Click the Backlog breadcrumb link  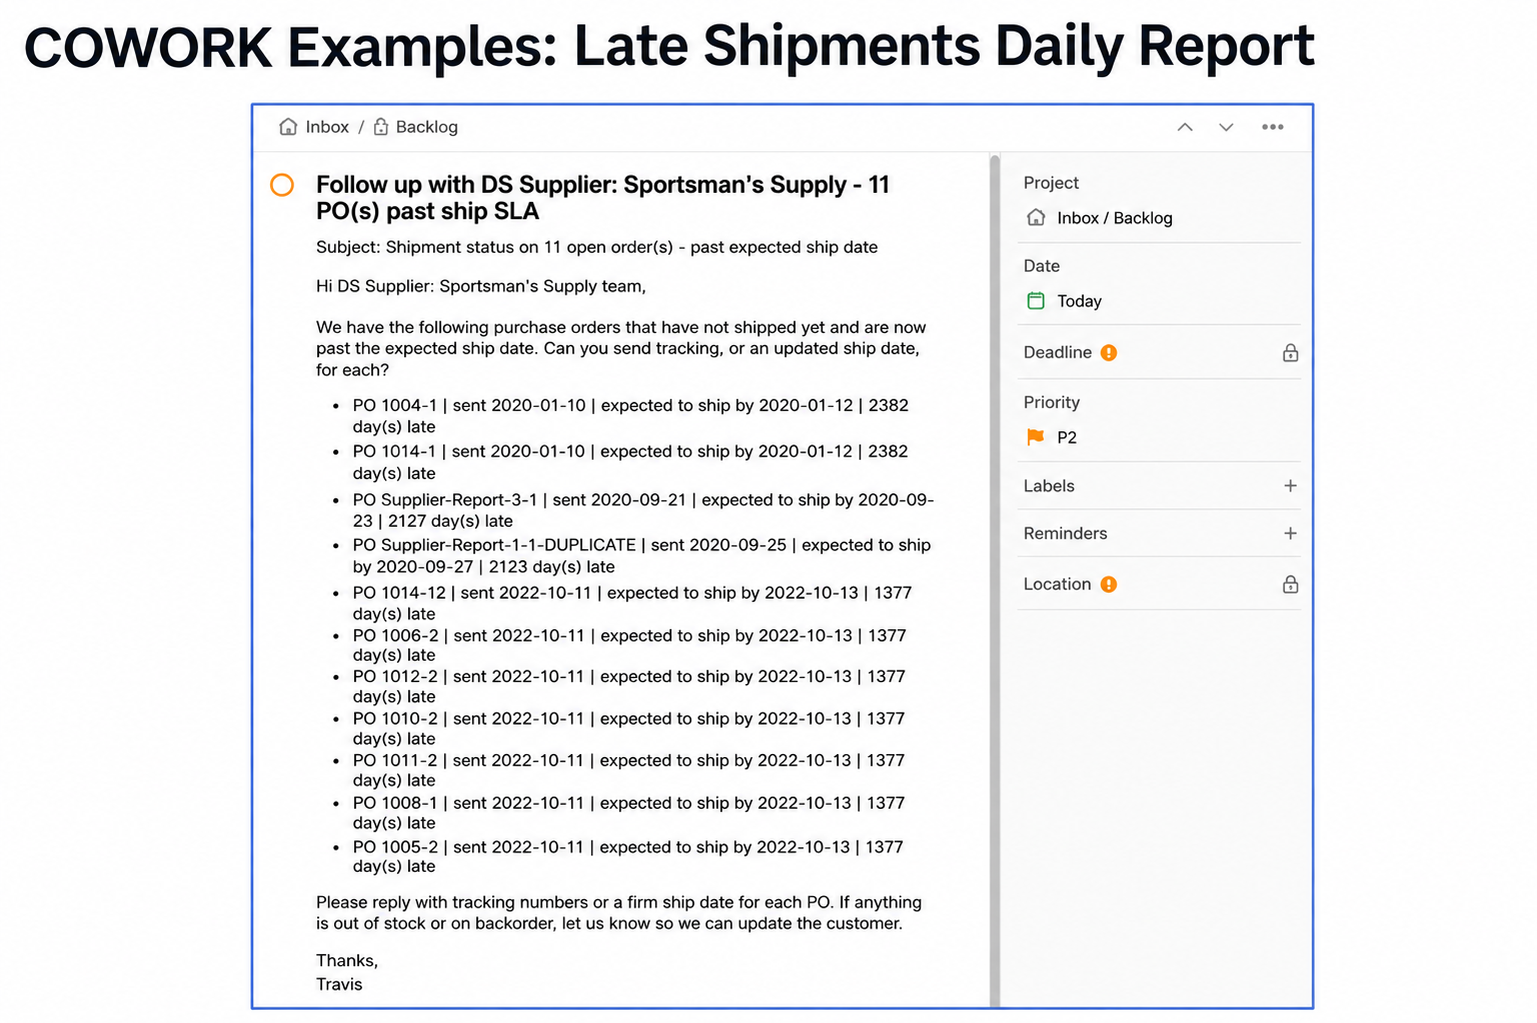[426, 127]
